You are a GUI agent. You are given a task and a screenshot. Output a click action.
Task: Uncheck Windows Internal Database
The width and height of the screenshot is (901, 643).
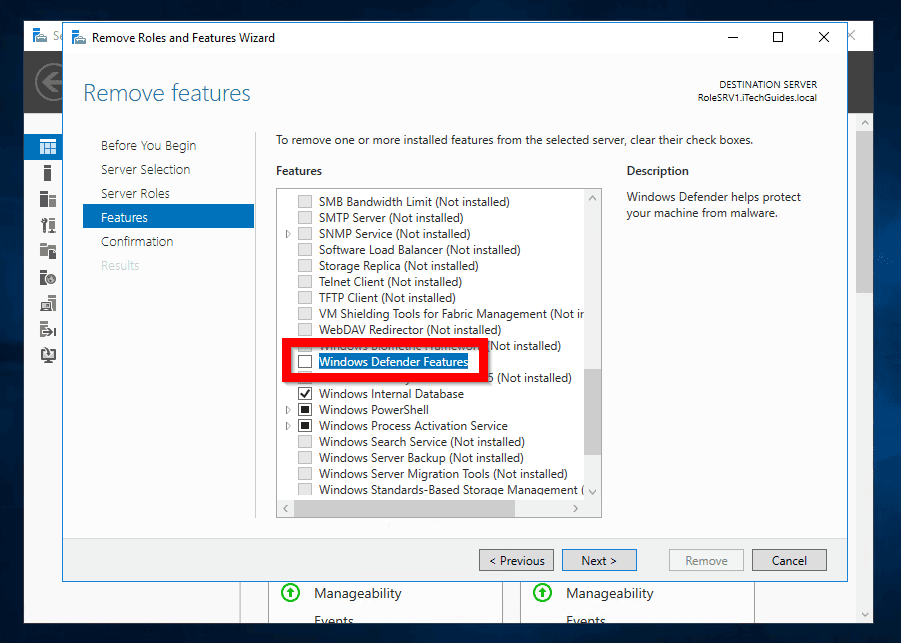[x=304, y=393]
